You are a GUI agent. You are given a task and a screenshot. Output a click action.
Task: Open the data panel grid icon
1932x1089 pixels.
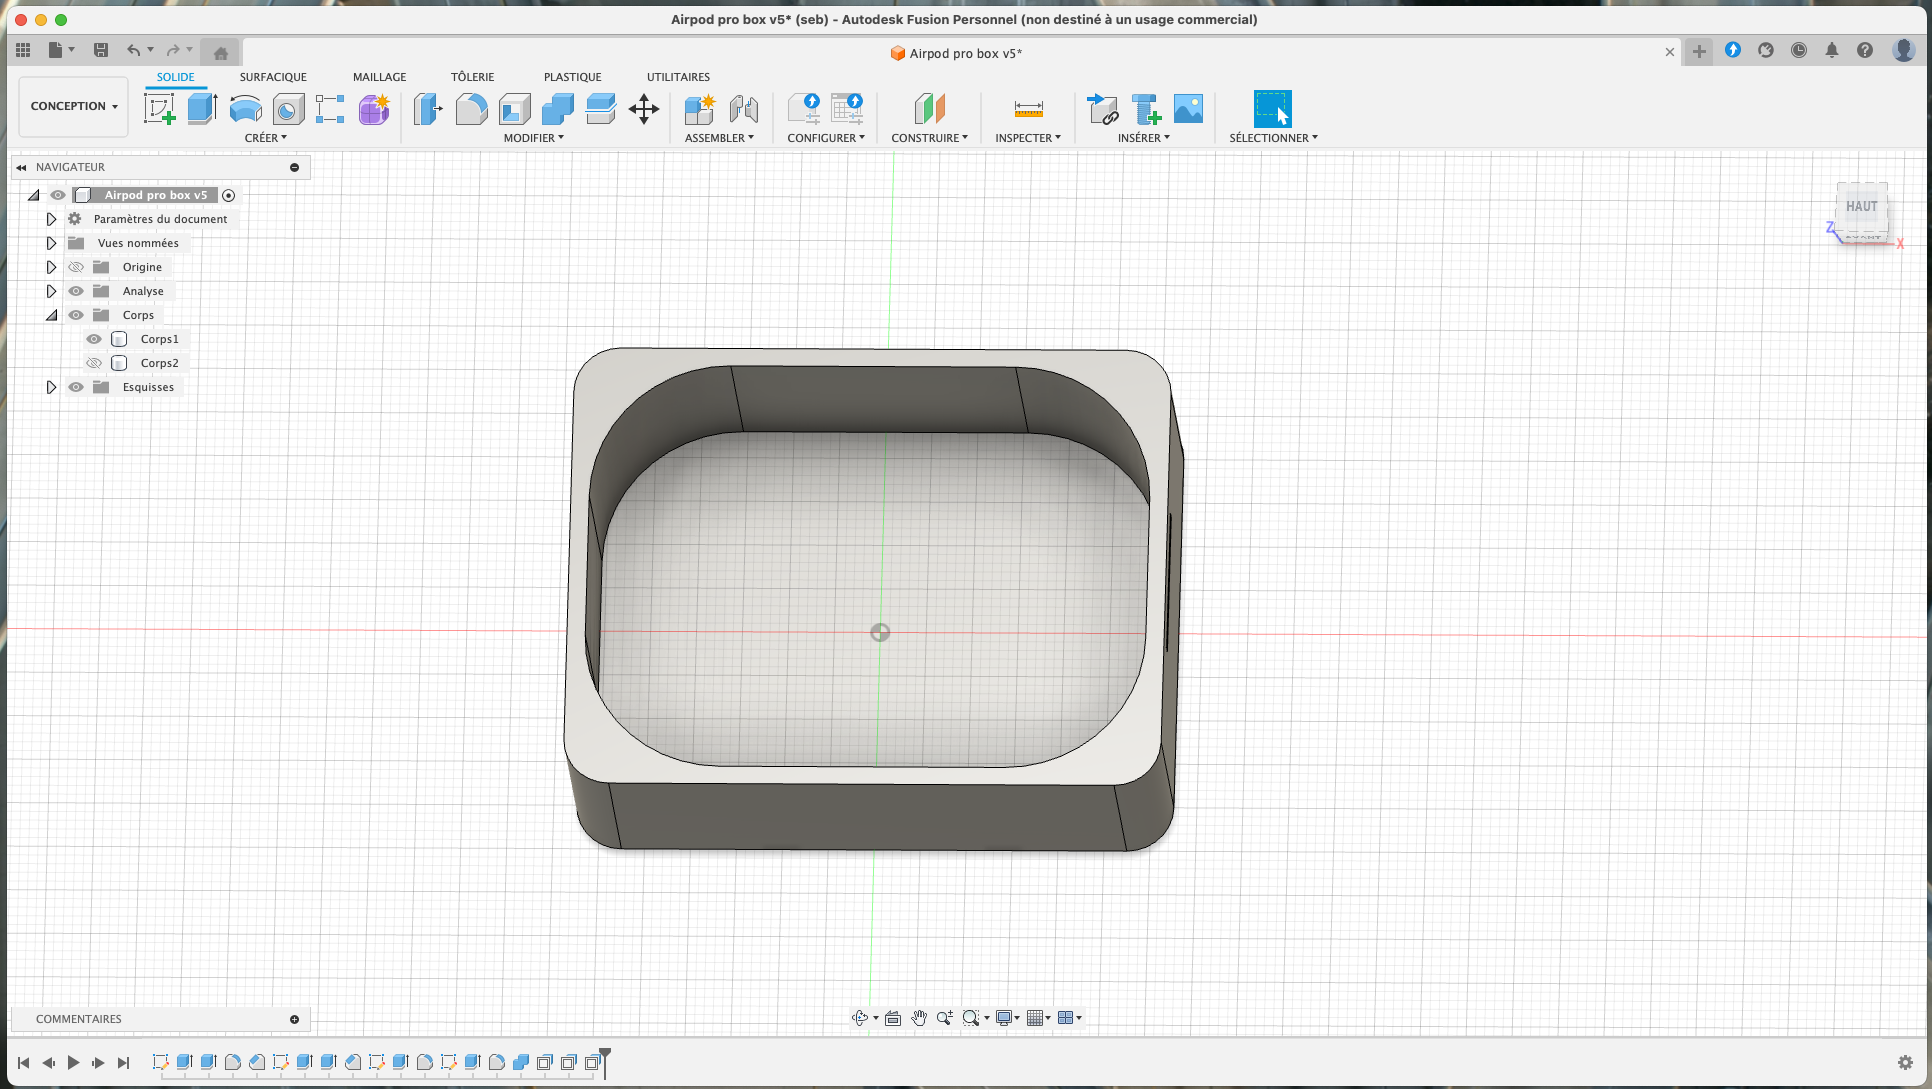coord(23,50)
